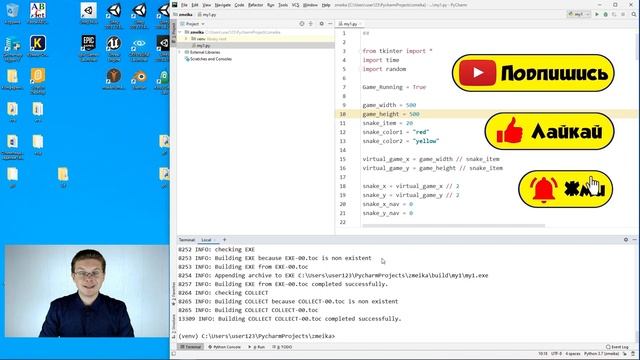Open Epic Games Launcher desktop icon
This screenshot has height=360, width=640.
[x=89, y=48]
